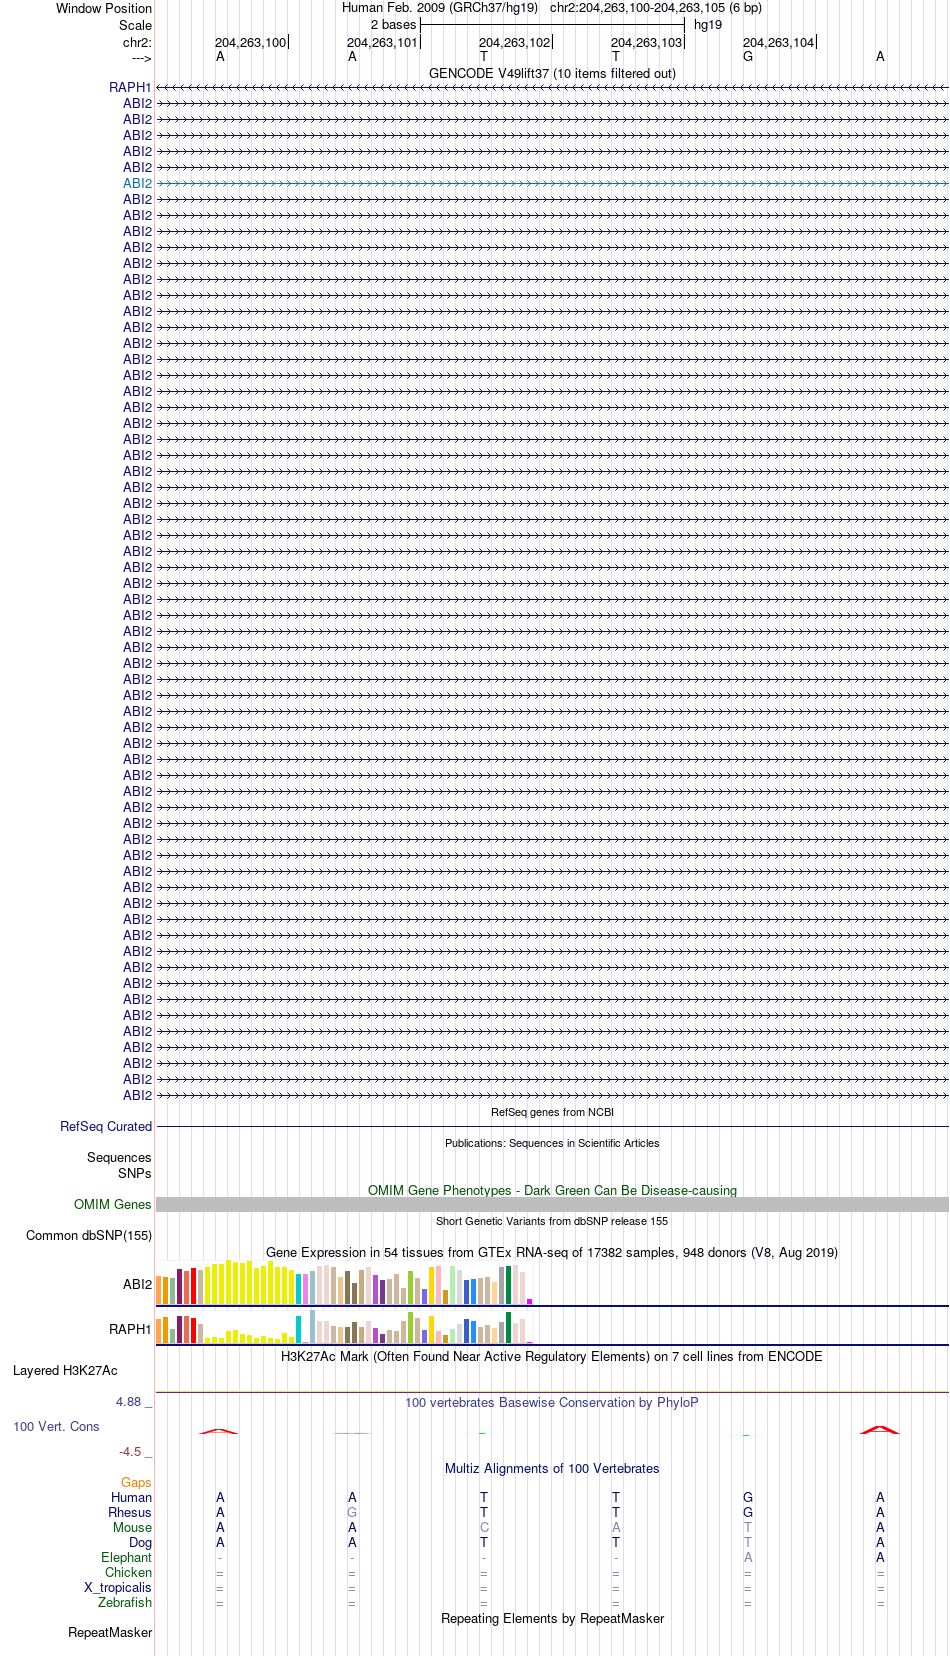Click the RepeatMasker track label

click(x=110, y=1633)
